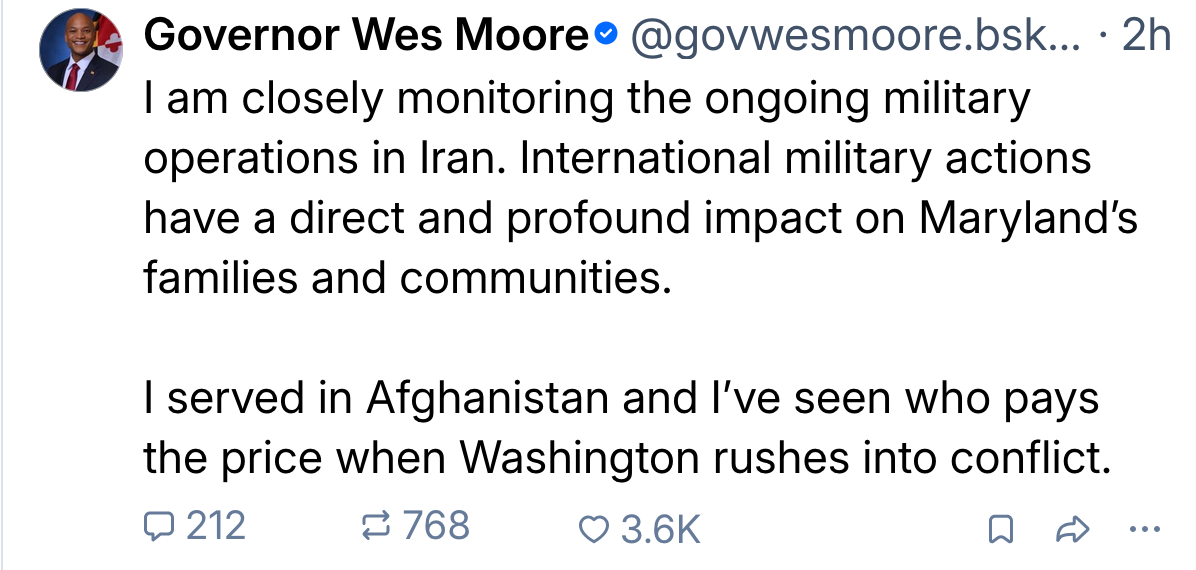Click the repost arrows icon

(x=377, y=526)
